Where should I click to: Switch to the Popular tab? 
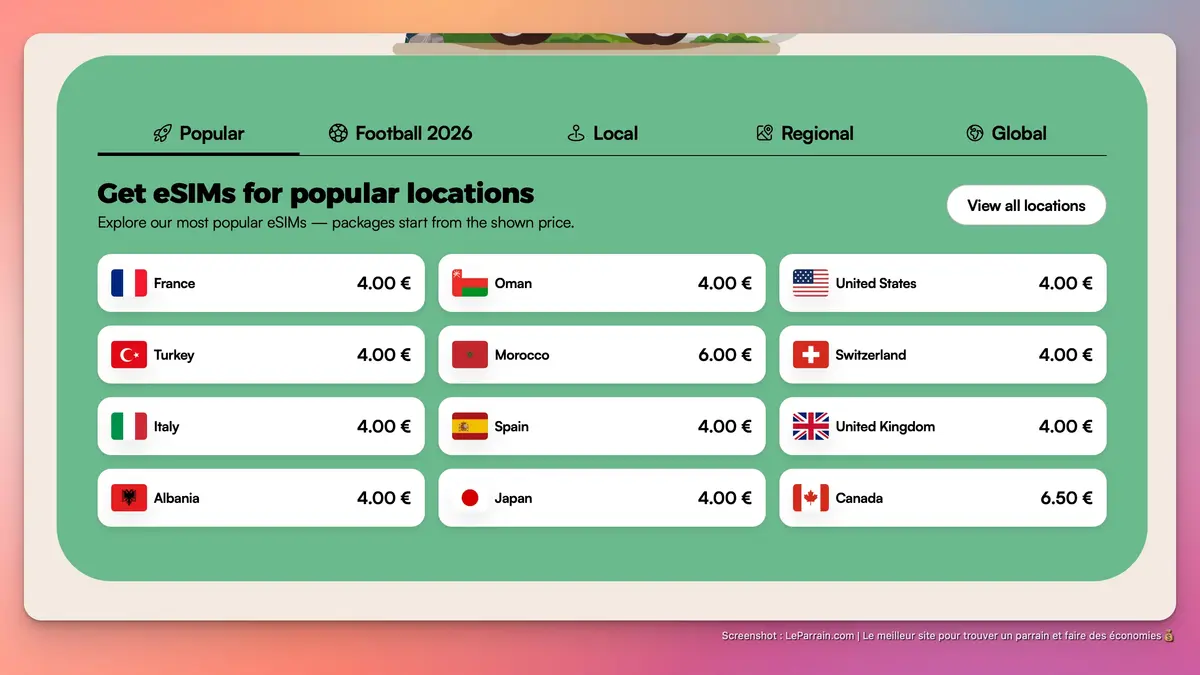(198, 133)
